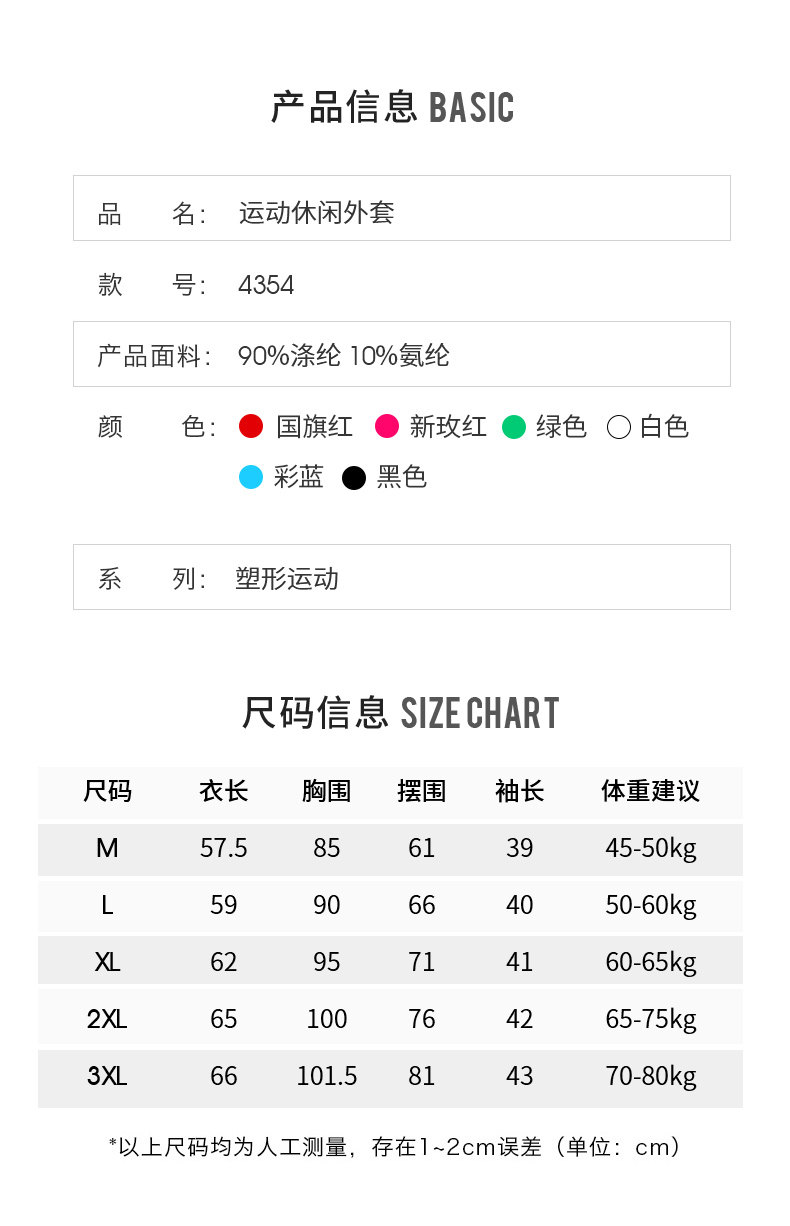Select the 新玫红 rose color dot

pyautogui.click(x=387, y=427)
